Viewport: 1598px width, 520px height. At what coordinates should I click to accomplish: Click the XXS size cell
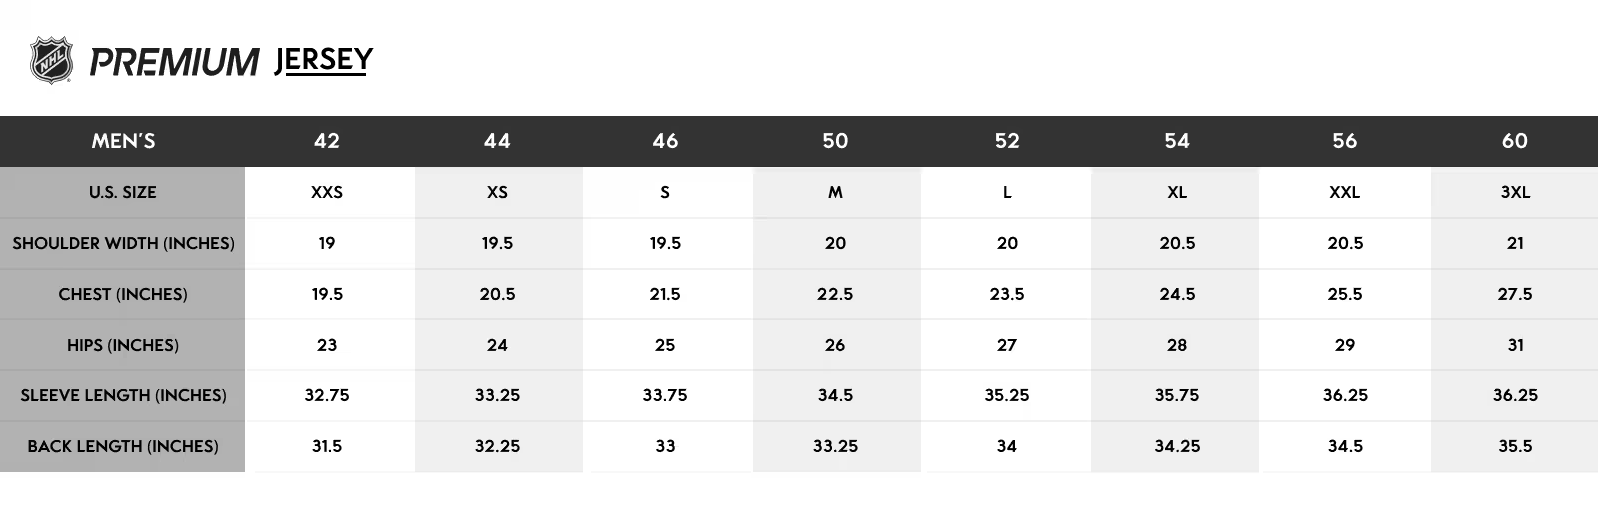tap(327, 192)
